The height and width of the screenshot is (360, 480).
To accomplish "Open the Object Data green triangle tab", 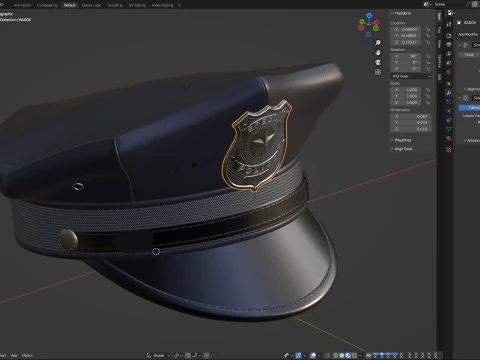I will tap(449, 129).
